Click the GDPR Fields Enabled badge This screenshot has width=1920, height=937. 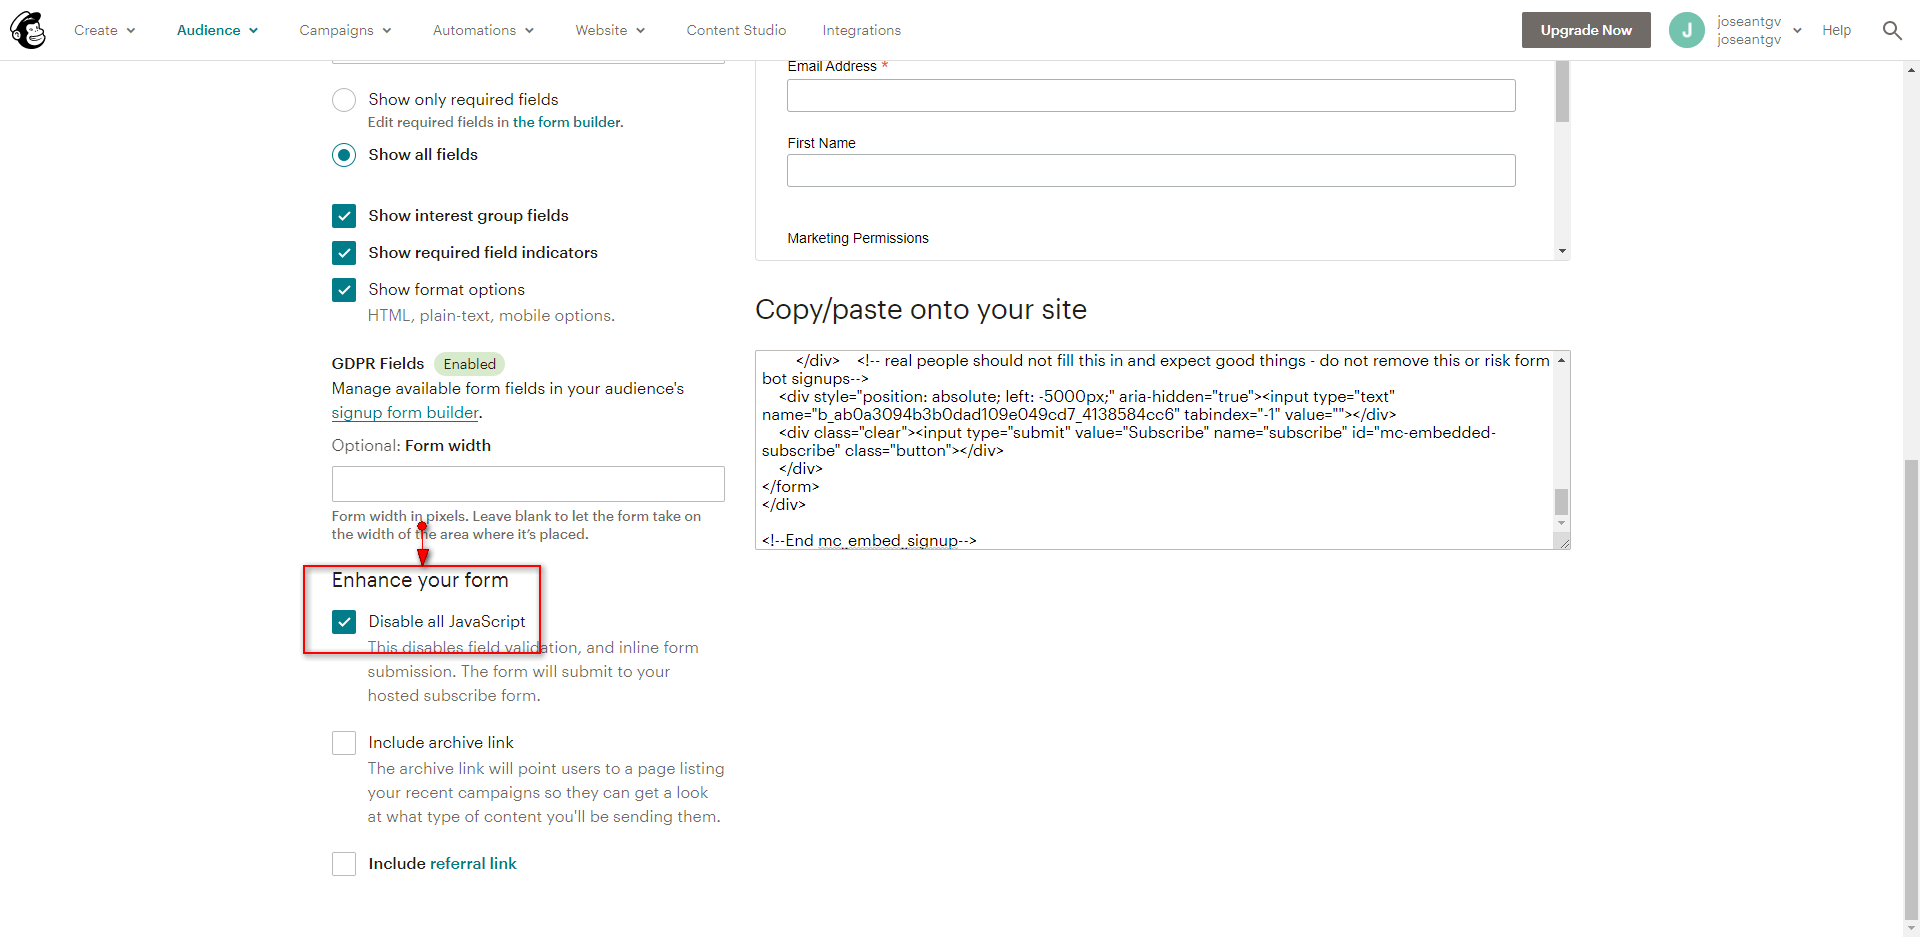[x=469, y=364]
